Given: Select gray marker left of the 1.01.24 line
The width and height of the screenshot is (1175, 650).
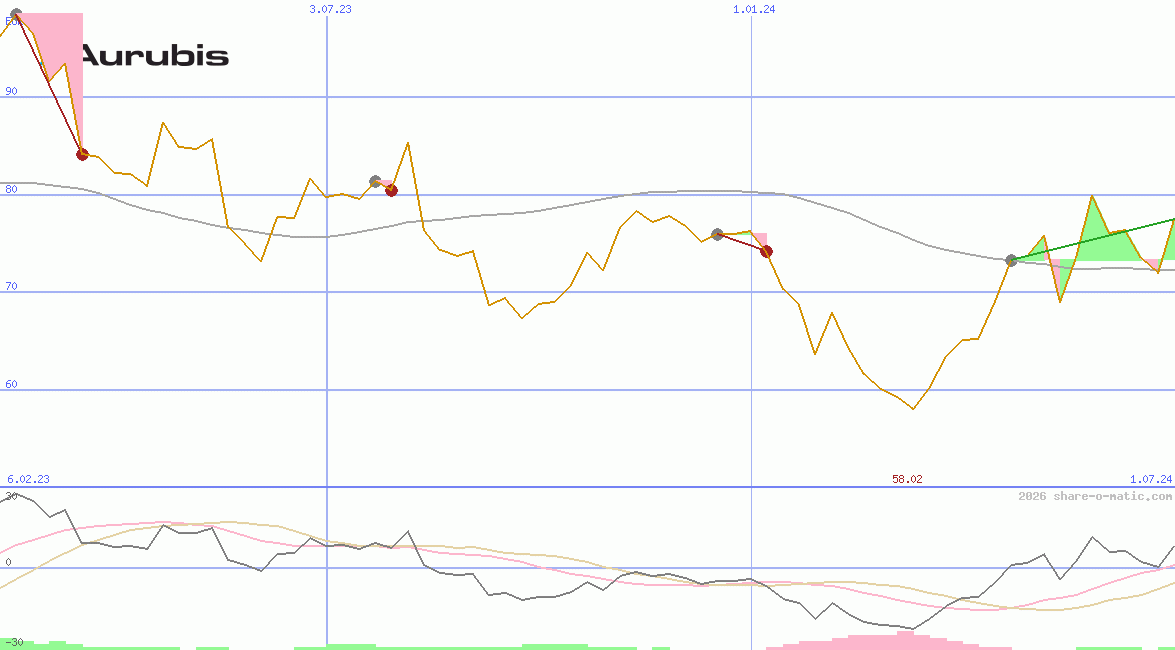Looking at the screenshot, I should click(717, 234).
